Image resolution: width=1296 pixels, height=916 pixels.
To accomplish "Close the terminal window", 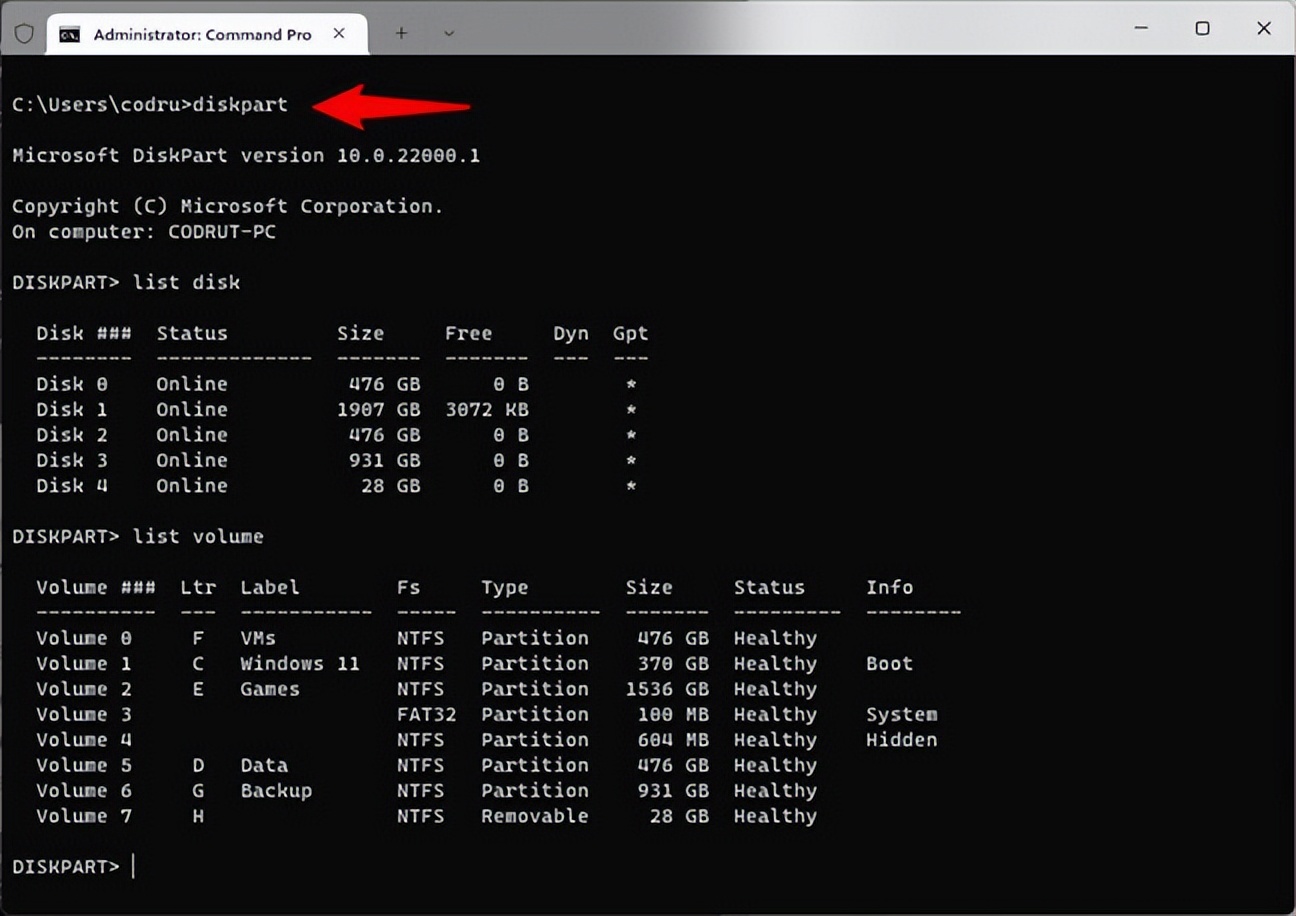I will 1264,29.
